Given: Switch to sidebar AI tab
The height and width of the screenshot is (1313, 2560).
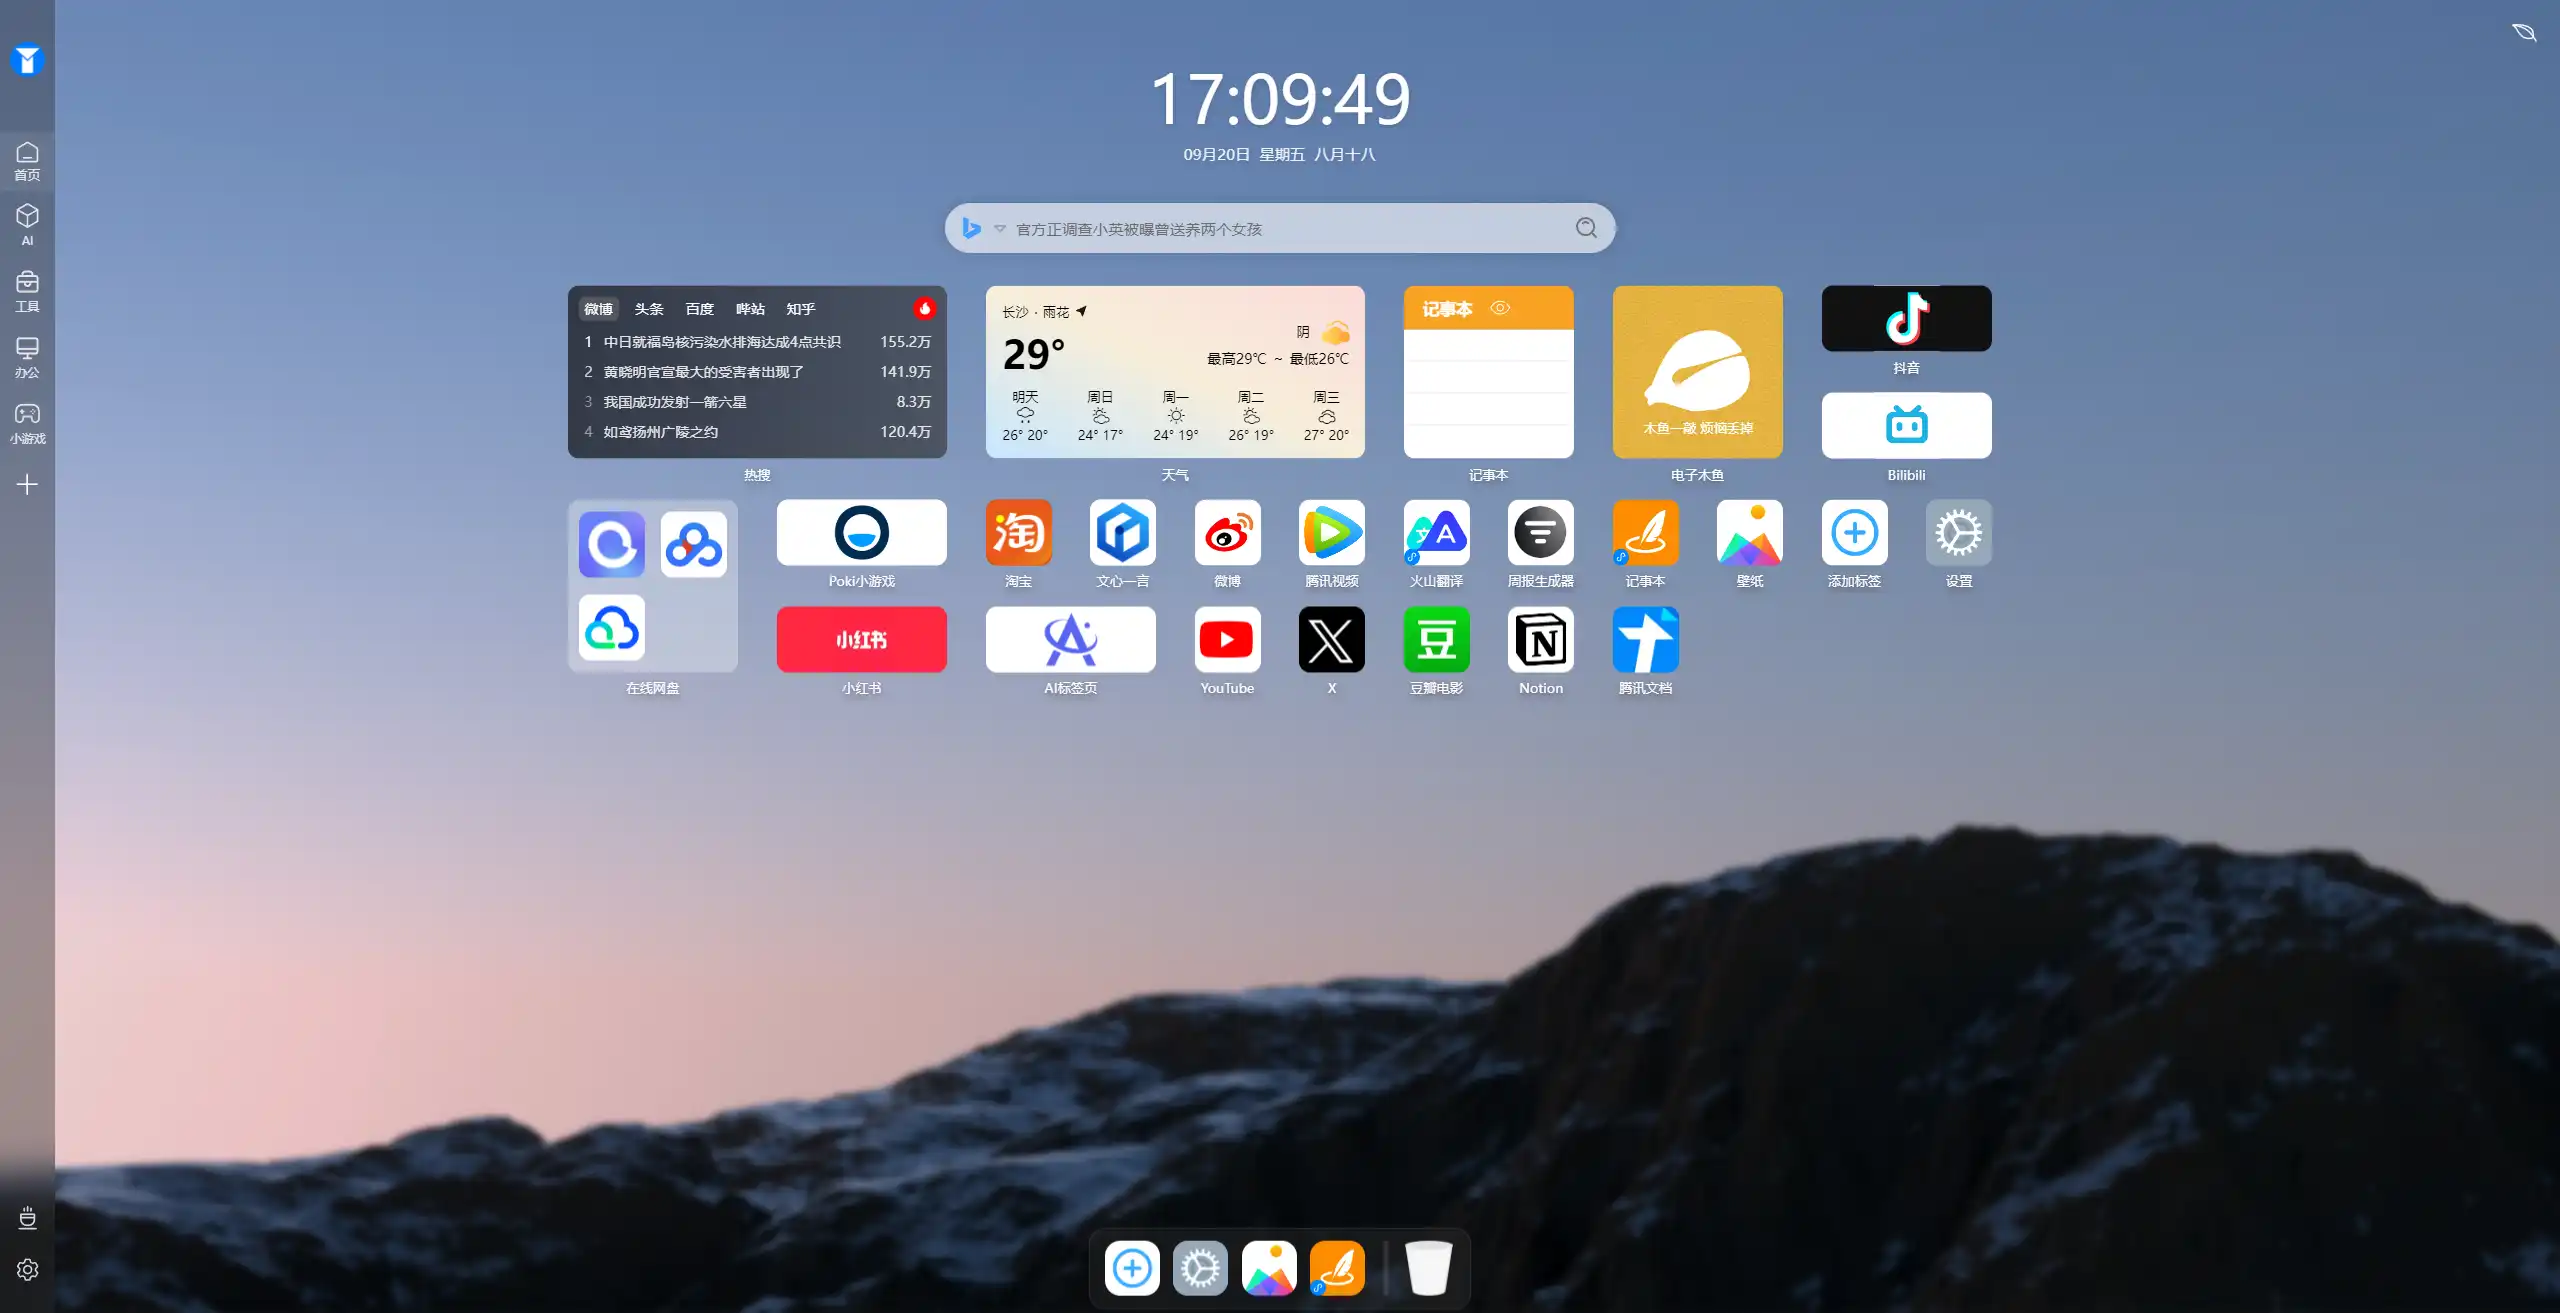Looking at the screenshot, I should pos(27,225).
